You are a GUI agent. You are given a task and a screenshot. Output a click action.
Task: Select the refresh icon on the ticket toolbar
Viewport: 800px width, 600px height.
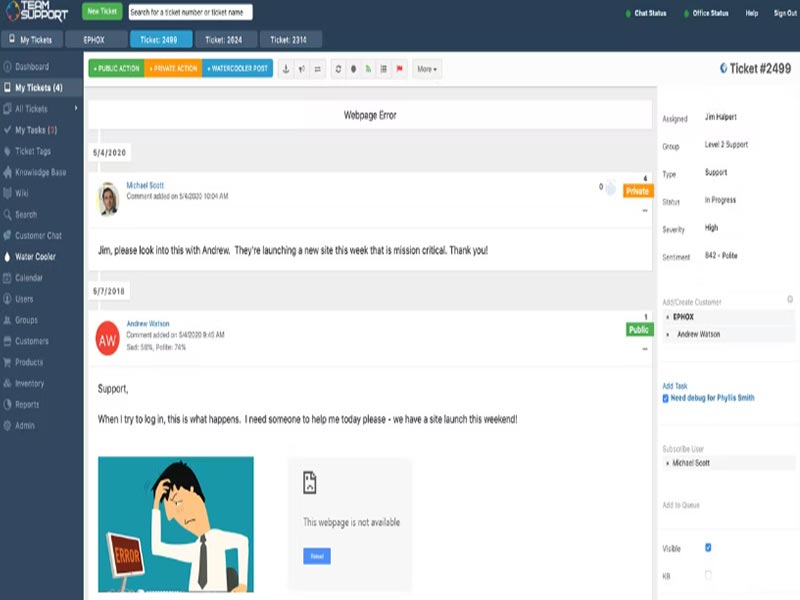(337, 68)
